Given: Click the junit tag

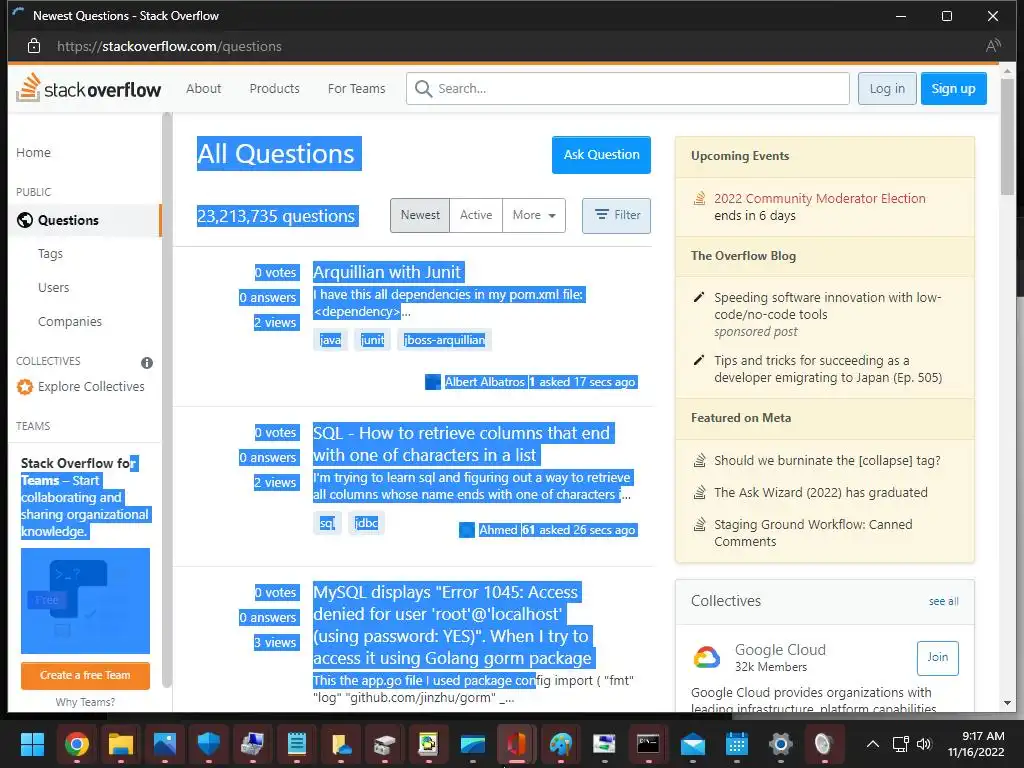Looking at the screenshot, I should click(372, 340).
